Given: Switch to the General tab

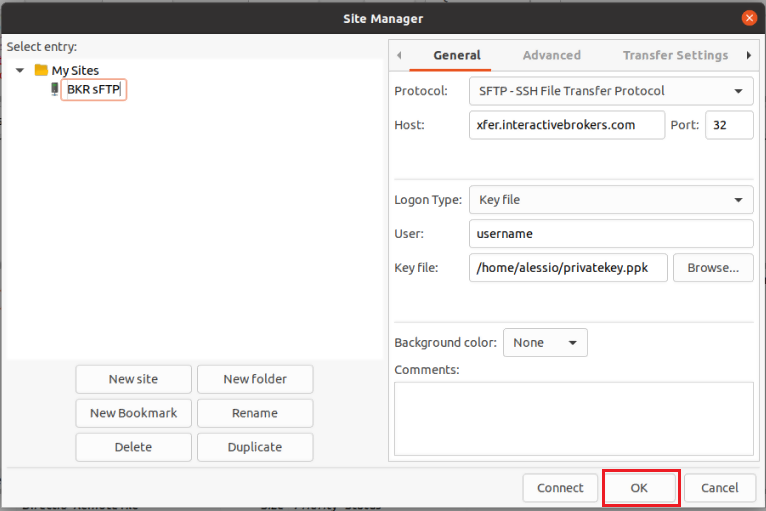Looking at the screenshot, I should tap(457, 55).
